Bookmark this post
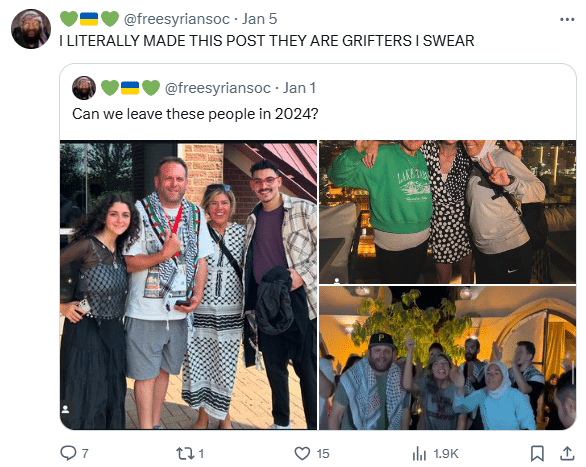Screen dimensions: 586x467 click(537, 454)
